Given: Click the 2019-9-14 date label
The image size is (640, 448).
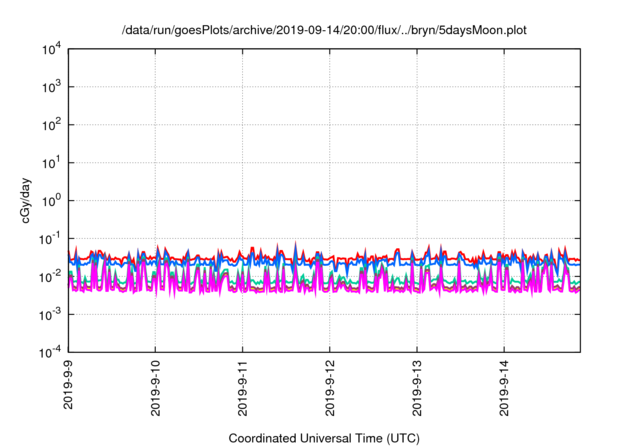Looking at the screenshot, I should (x=504, y=388).
